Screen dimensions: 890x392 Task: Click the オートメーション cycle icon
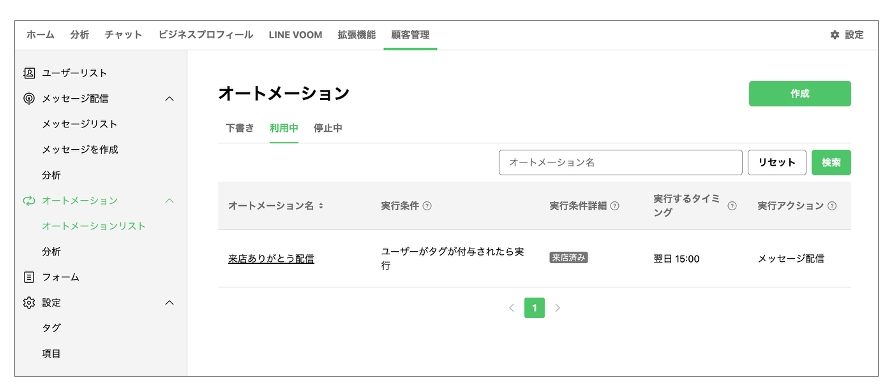click(28, 201)
